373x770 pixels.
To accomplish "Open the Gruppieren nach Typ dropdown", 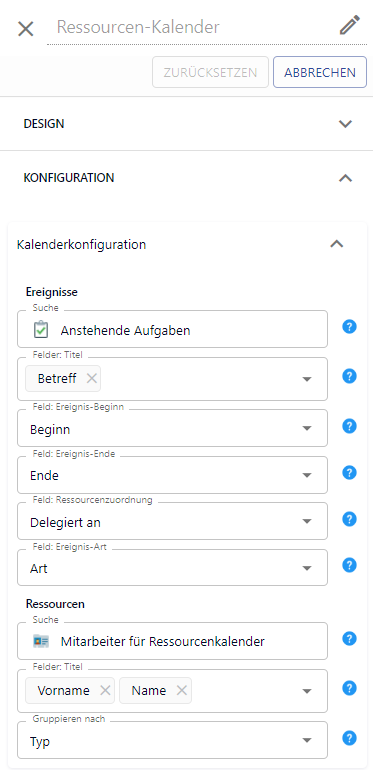I will (x=172, y=740).
